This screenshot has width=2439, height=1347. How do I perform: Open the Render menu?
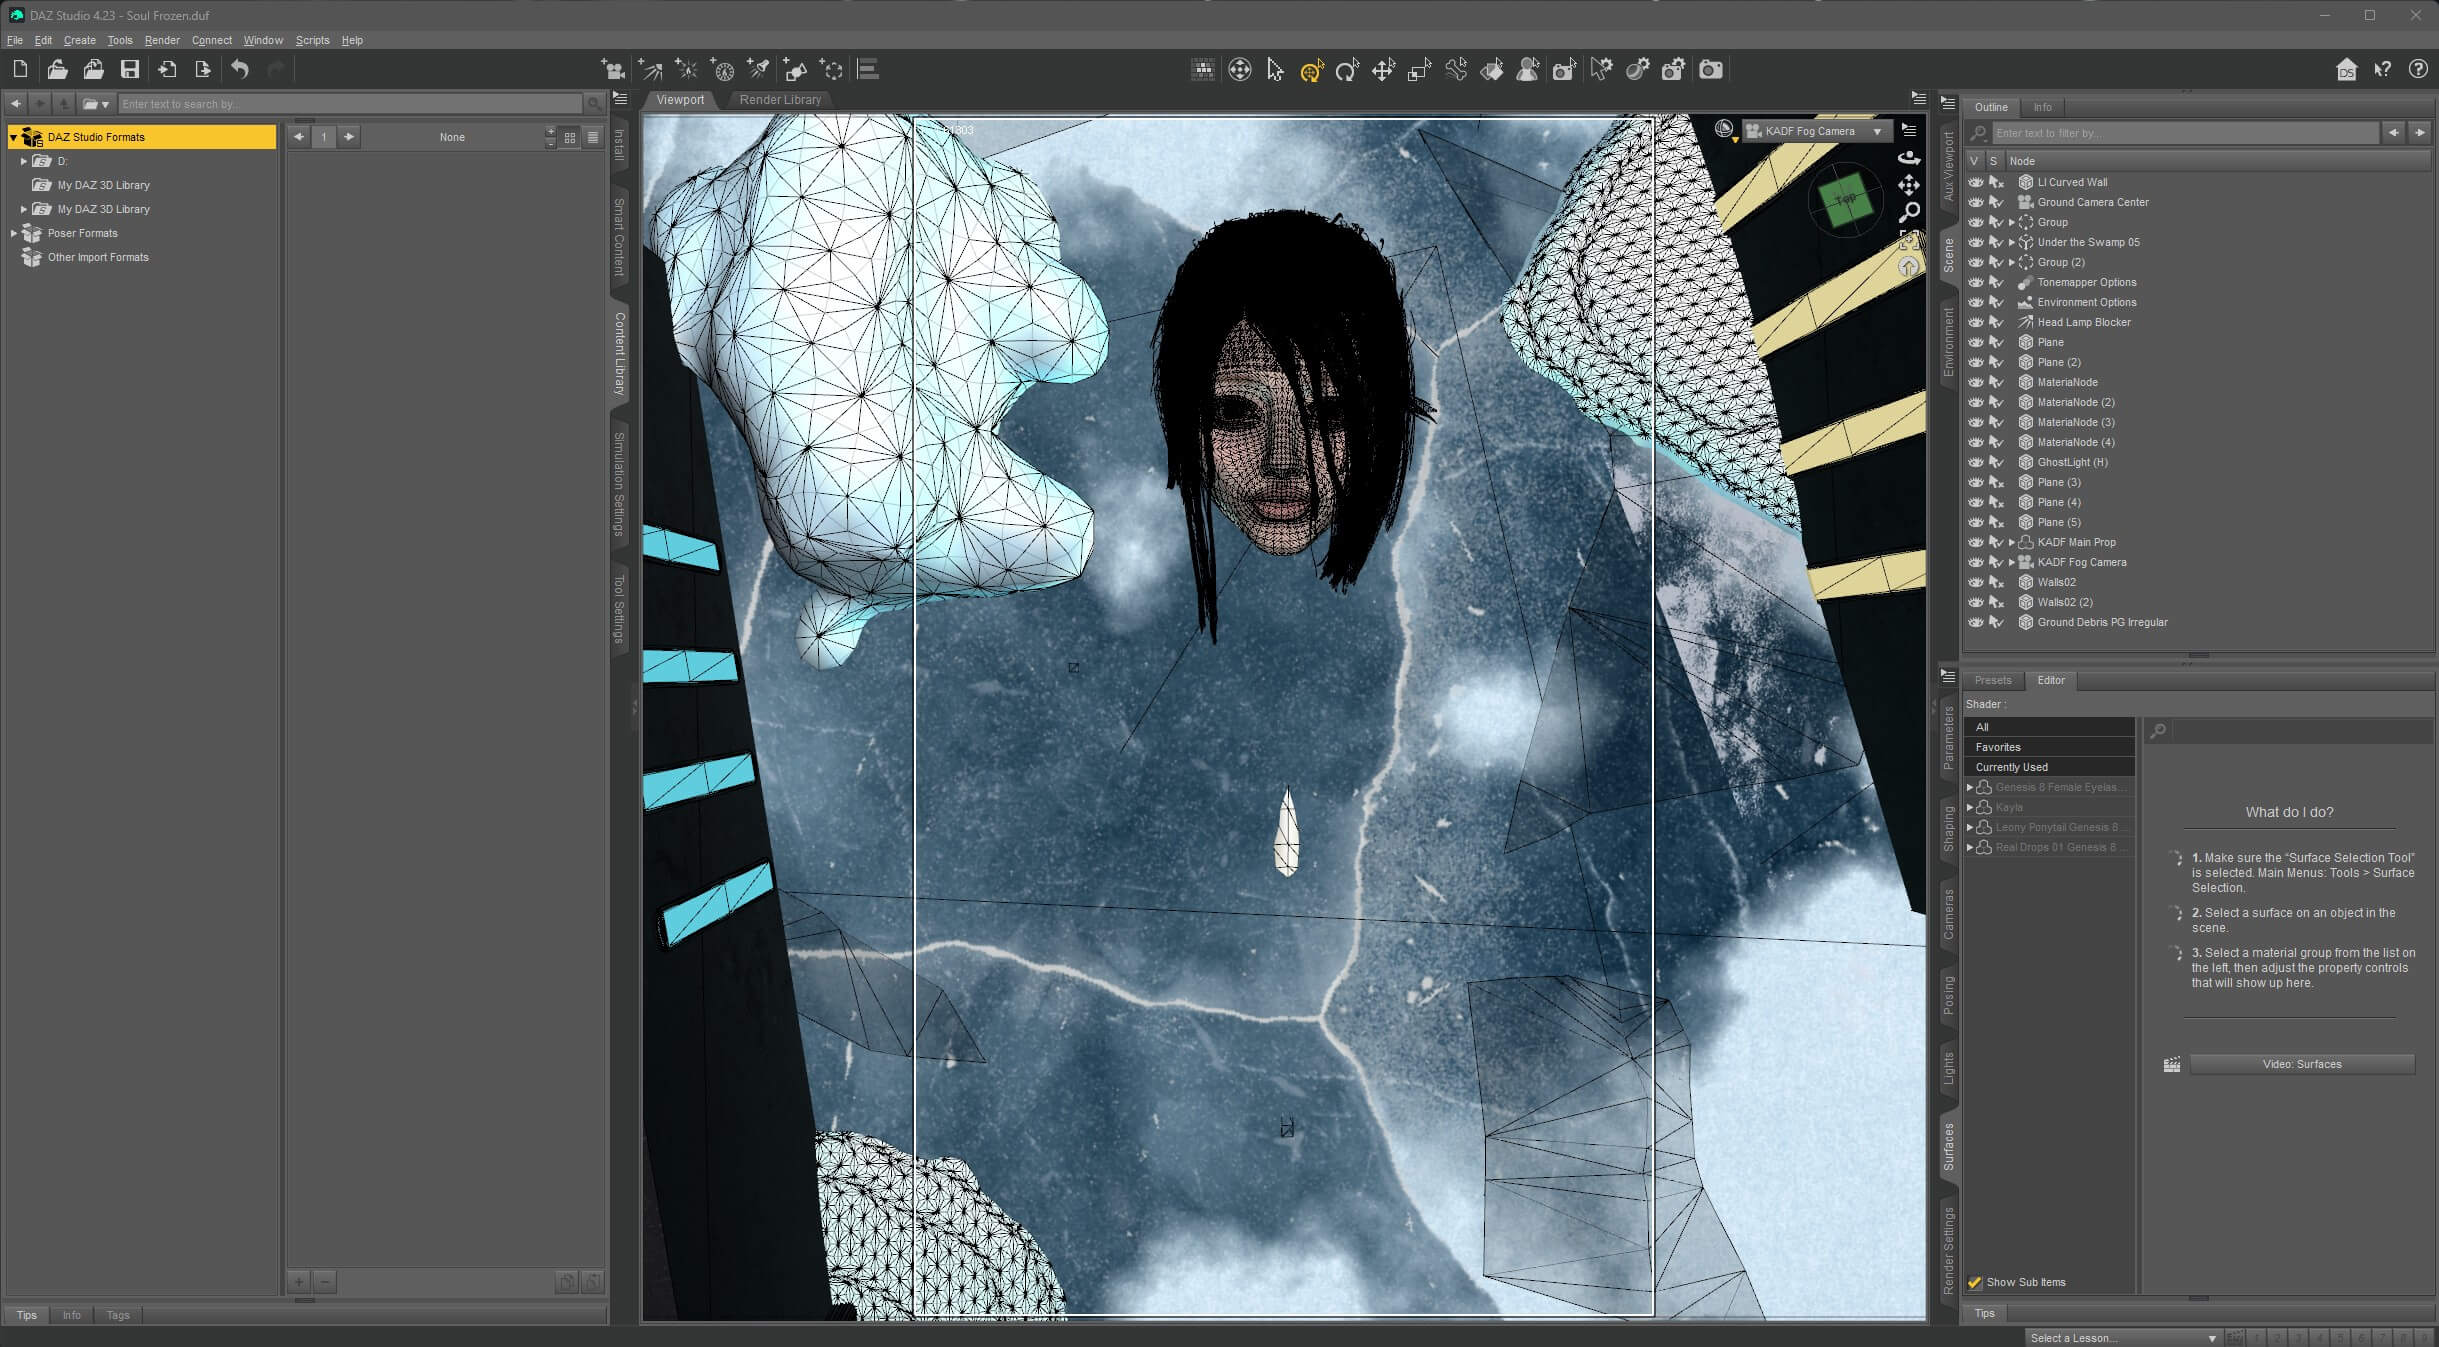point(162,40)
